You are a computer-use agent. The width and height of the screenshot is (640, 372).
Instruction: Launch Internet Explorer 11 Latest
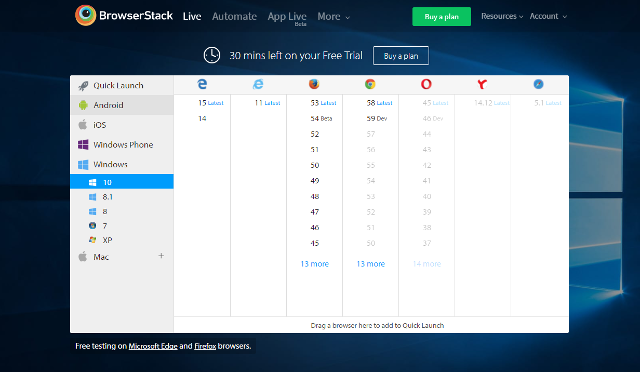click(x=267, y=103)
